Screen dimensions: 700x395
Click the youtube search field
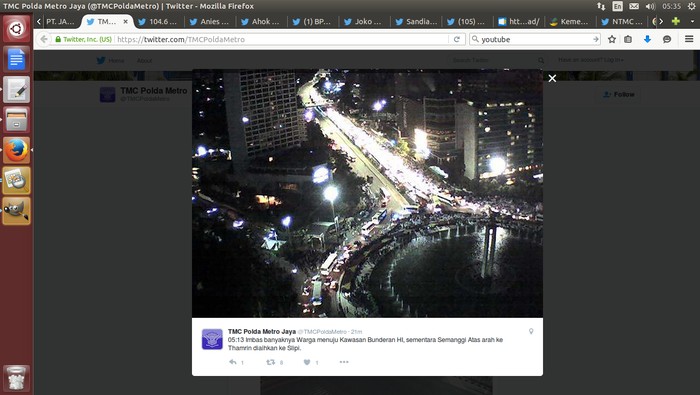pos(534,39)
